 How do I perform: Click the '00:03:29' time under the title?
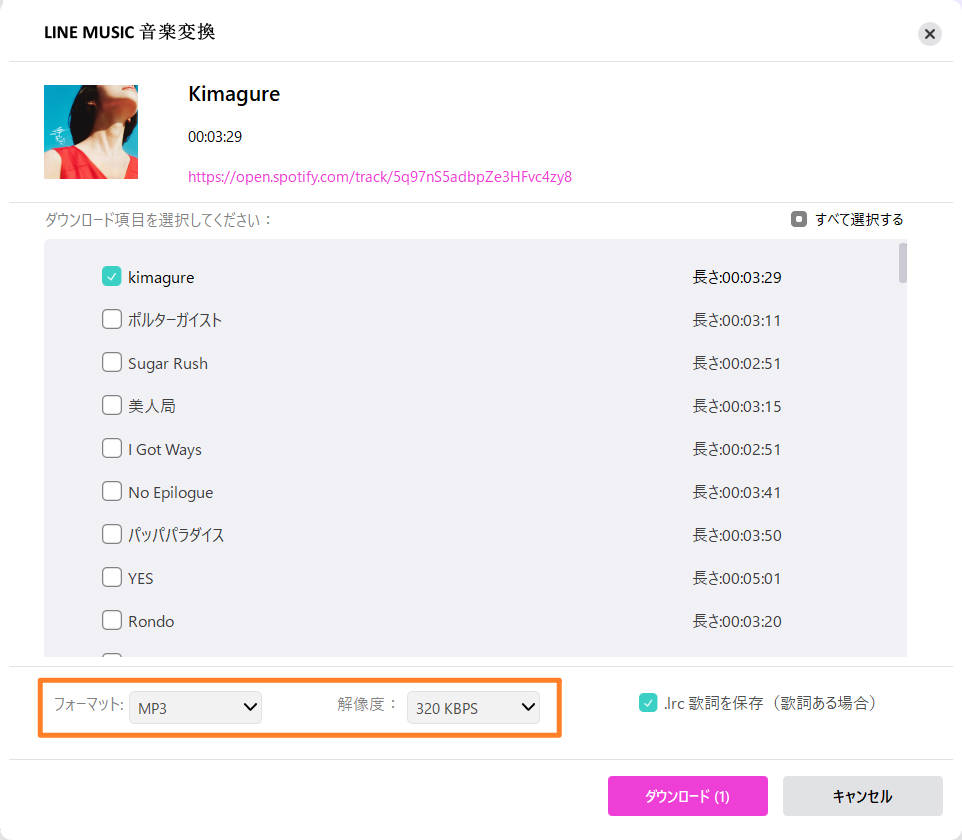[x=215, y=136]
